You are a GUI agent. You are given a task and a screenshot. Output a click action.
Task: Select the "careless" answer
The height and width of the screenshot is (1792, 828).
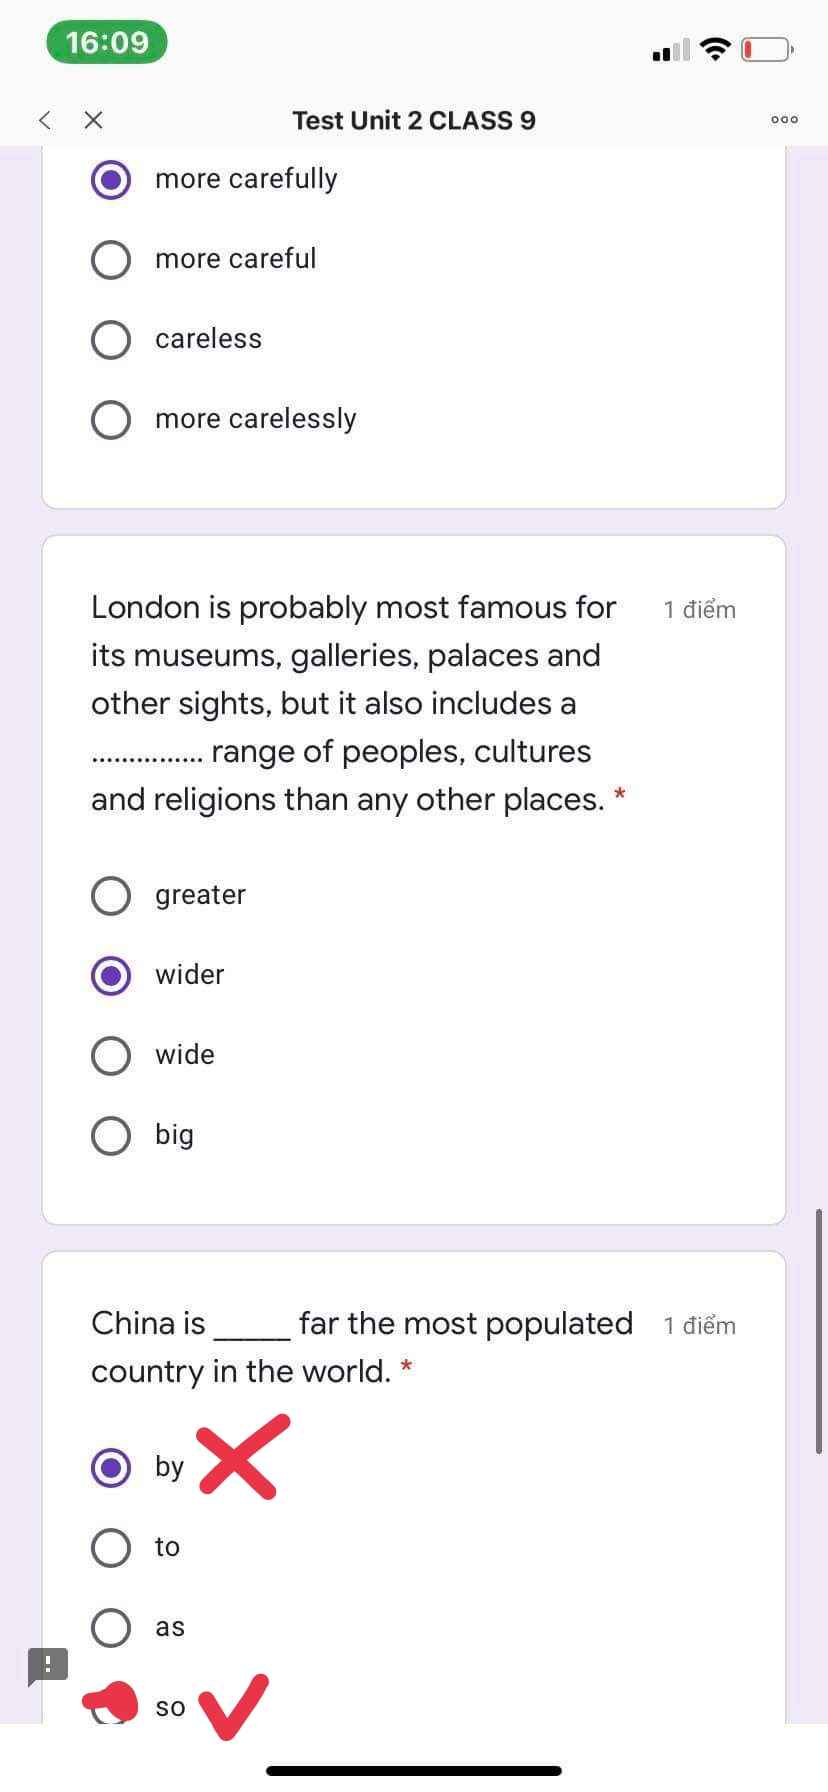111,339
